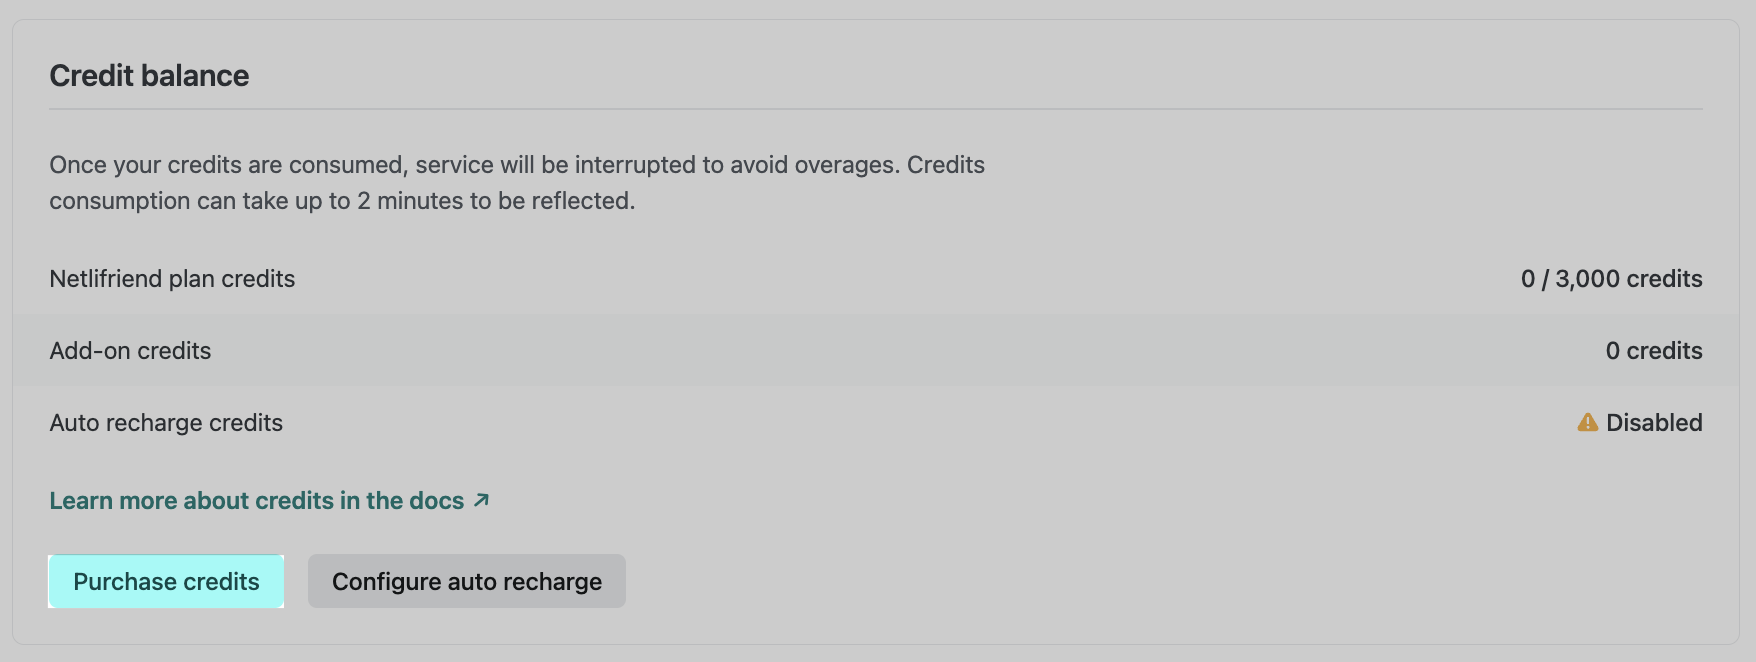Click the external link arrow after docs link

click(x=481, y=499)
